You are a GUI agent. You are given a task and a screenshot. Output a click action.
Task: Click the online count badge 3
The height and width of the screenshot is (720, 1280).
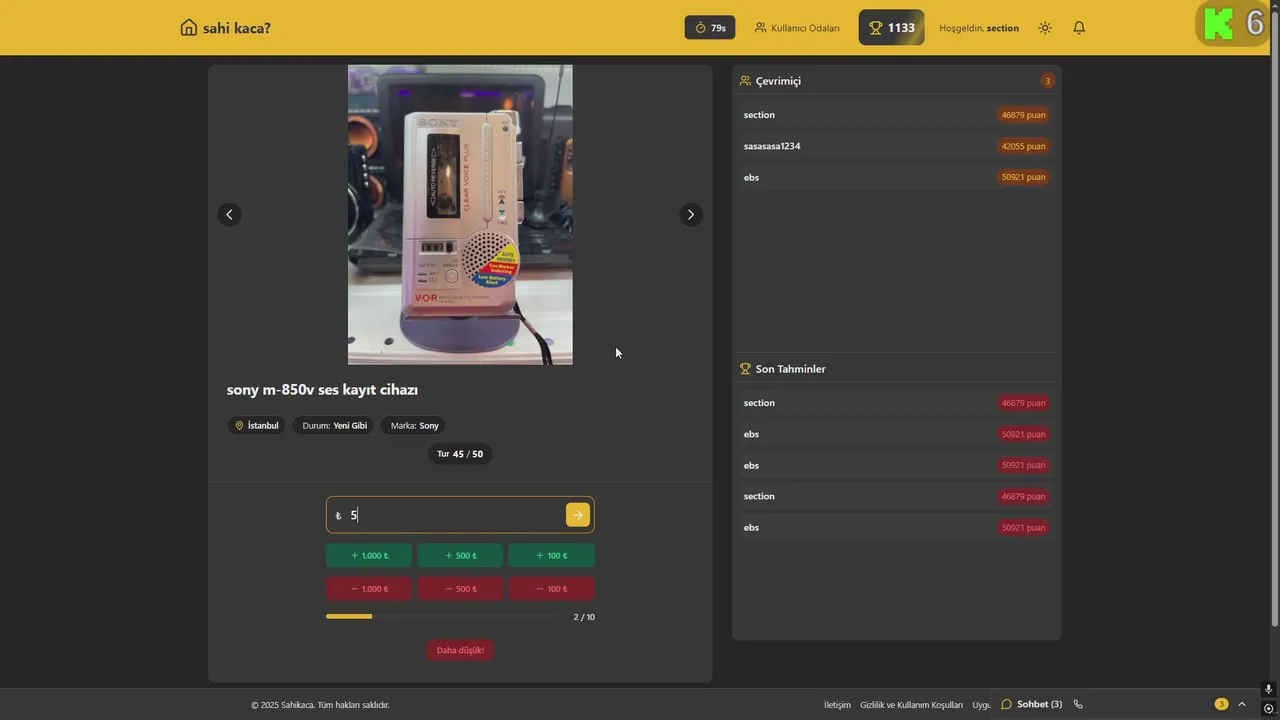pos(1047,81)
